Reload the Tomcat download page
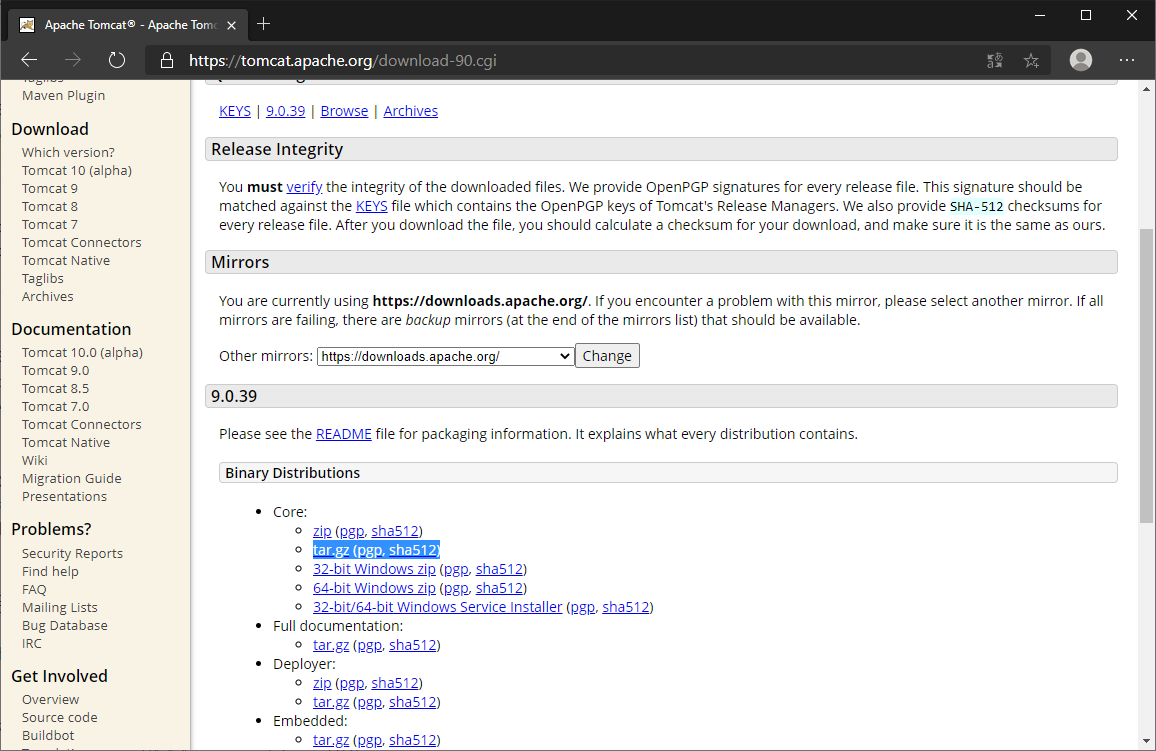The image size is (1156, 751). (116, 60)
